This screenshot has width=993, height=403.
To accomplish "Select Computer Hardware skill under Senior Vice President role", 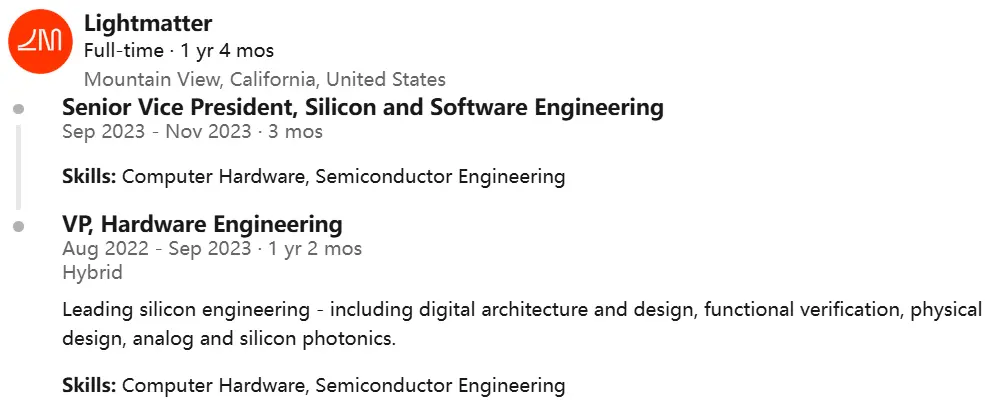I will pos(213,177).
